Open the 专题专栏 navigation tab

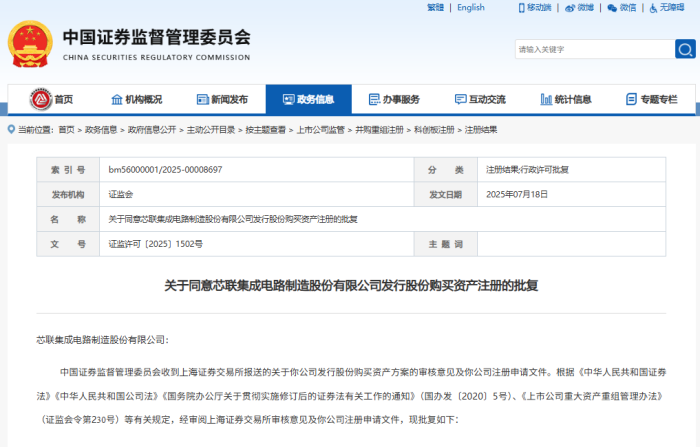pyautogui.click(x=651, y=99)
